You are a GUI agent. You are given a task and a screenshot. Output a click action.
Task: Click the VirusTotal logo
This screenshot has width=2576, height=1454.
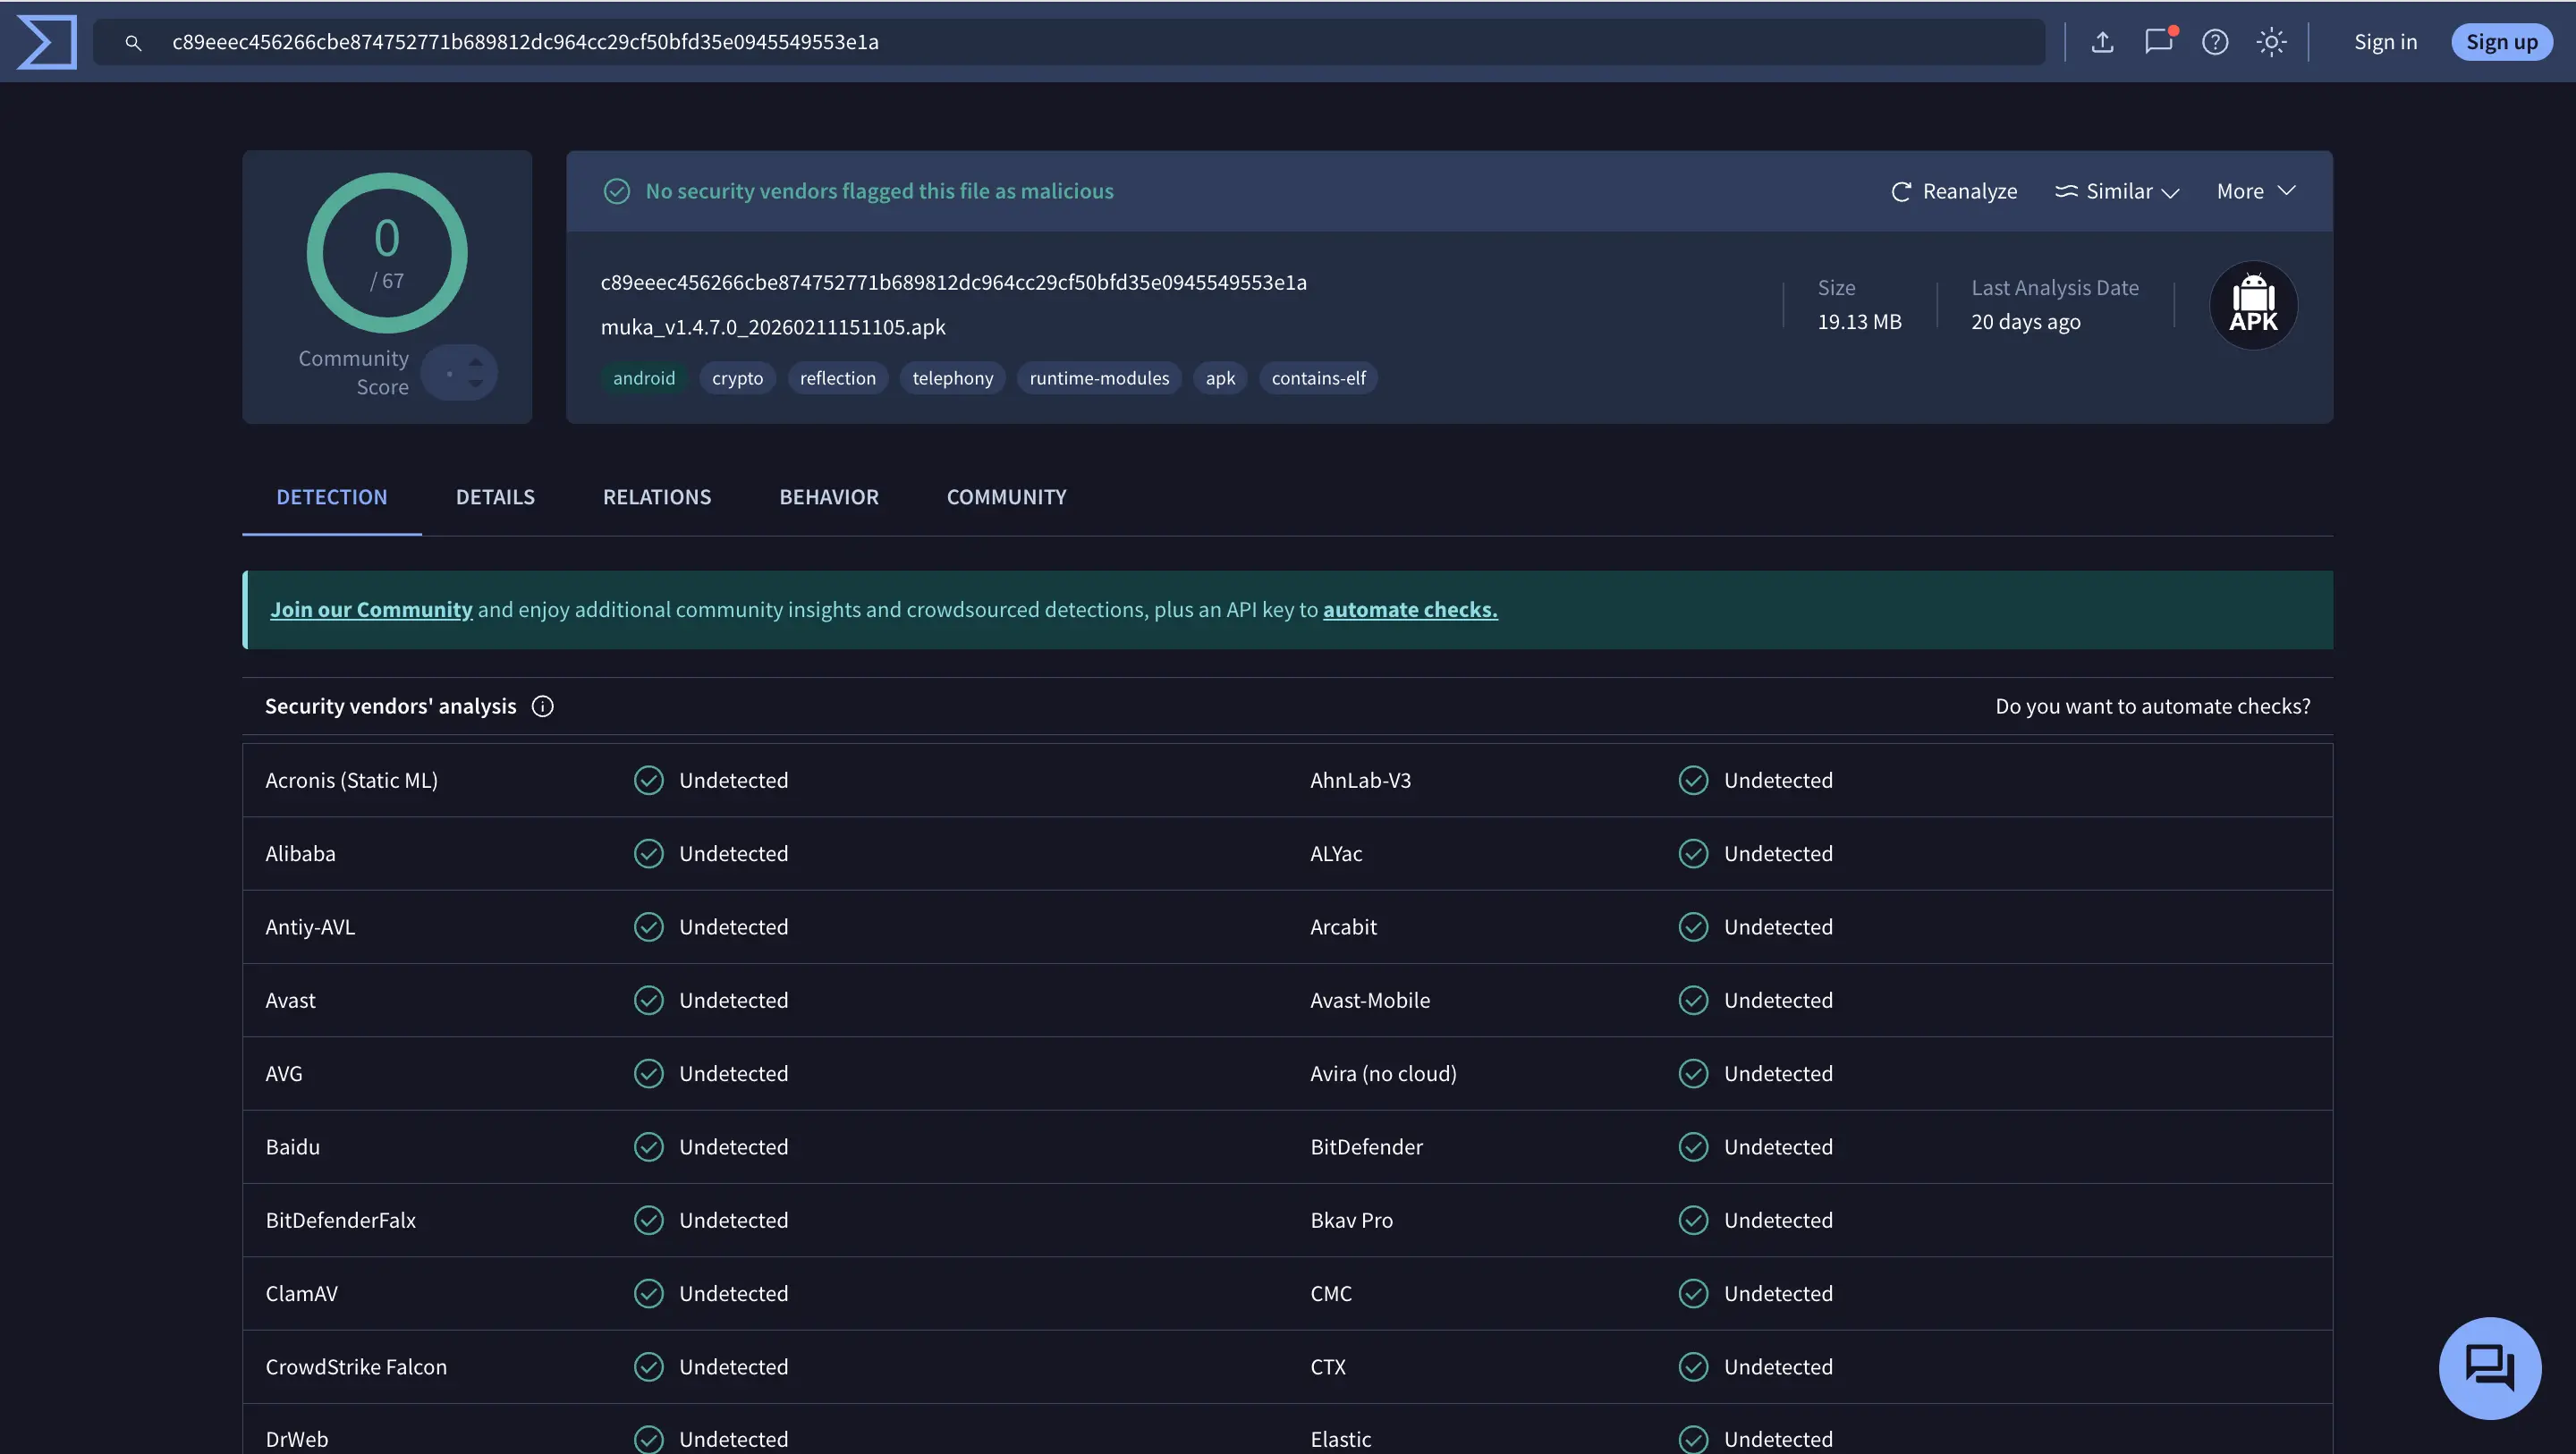coord(46,41)
